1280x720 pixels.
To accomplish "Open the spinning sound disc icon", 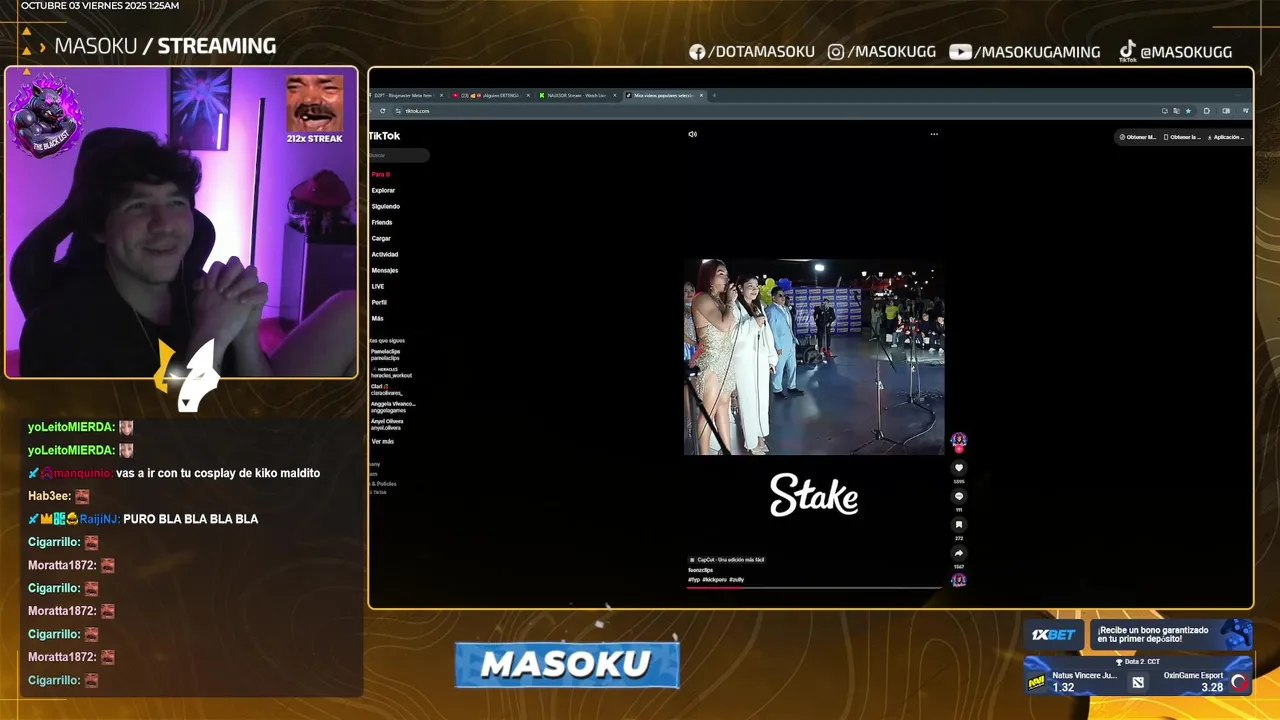I will point(959,580).
